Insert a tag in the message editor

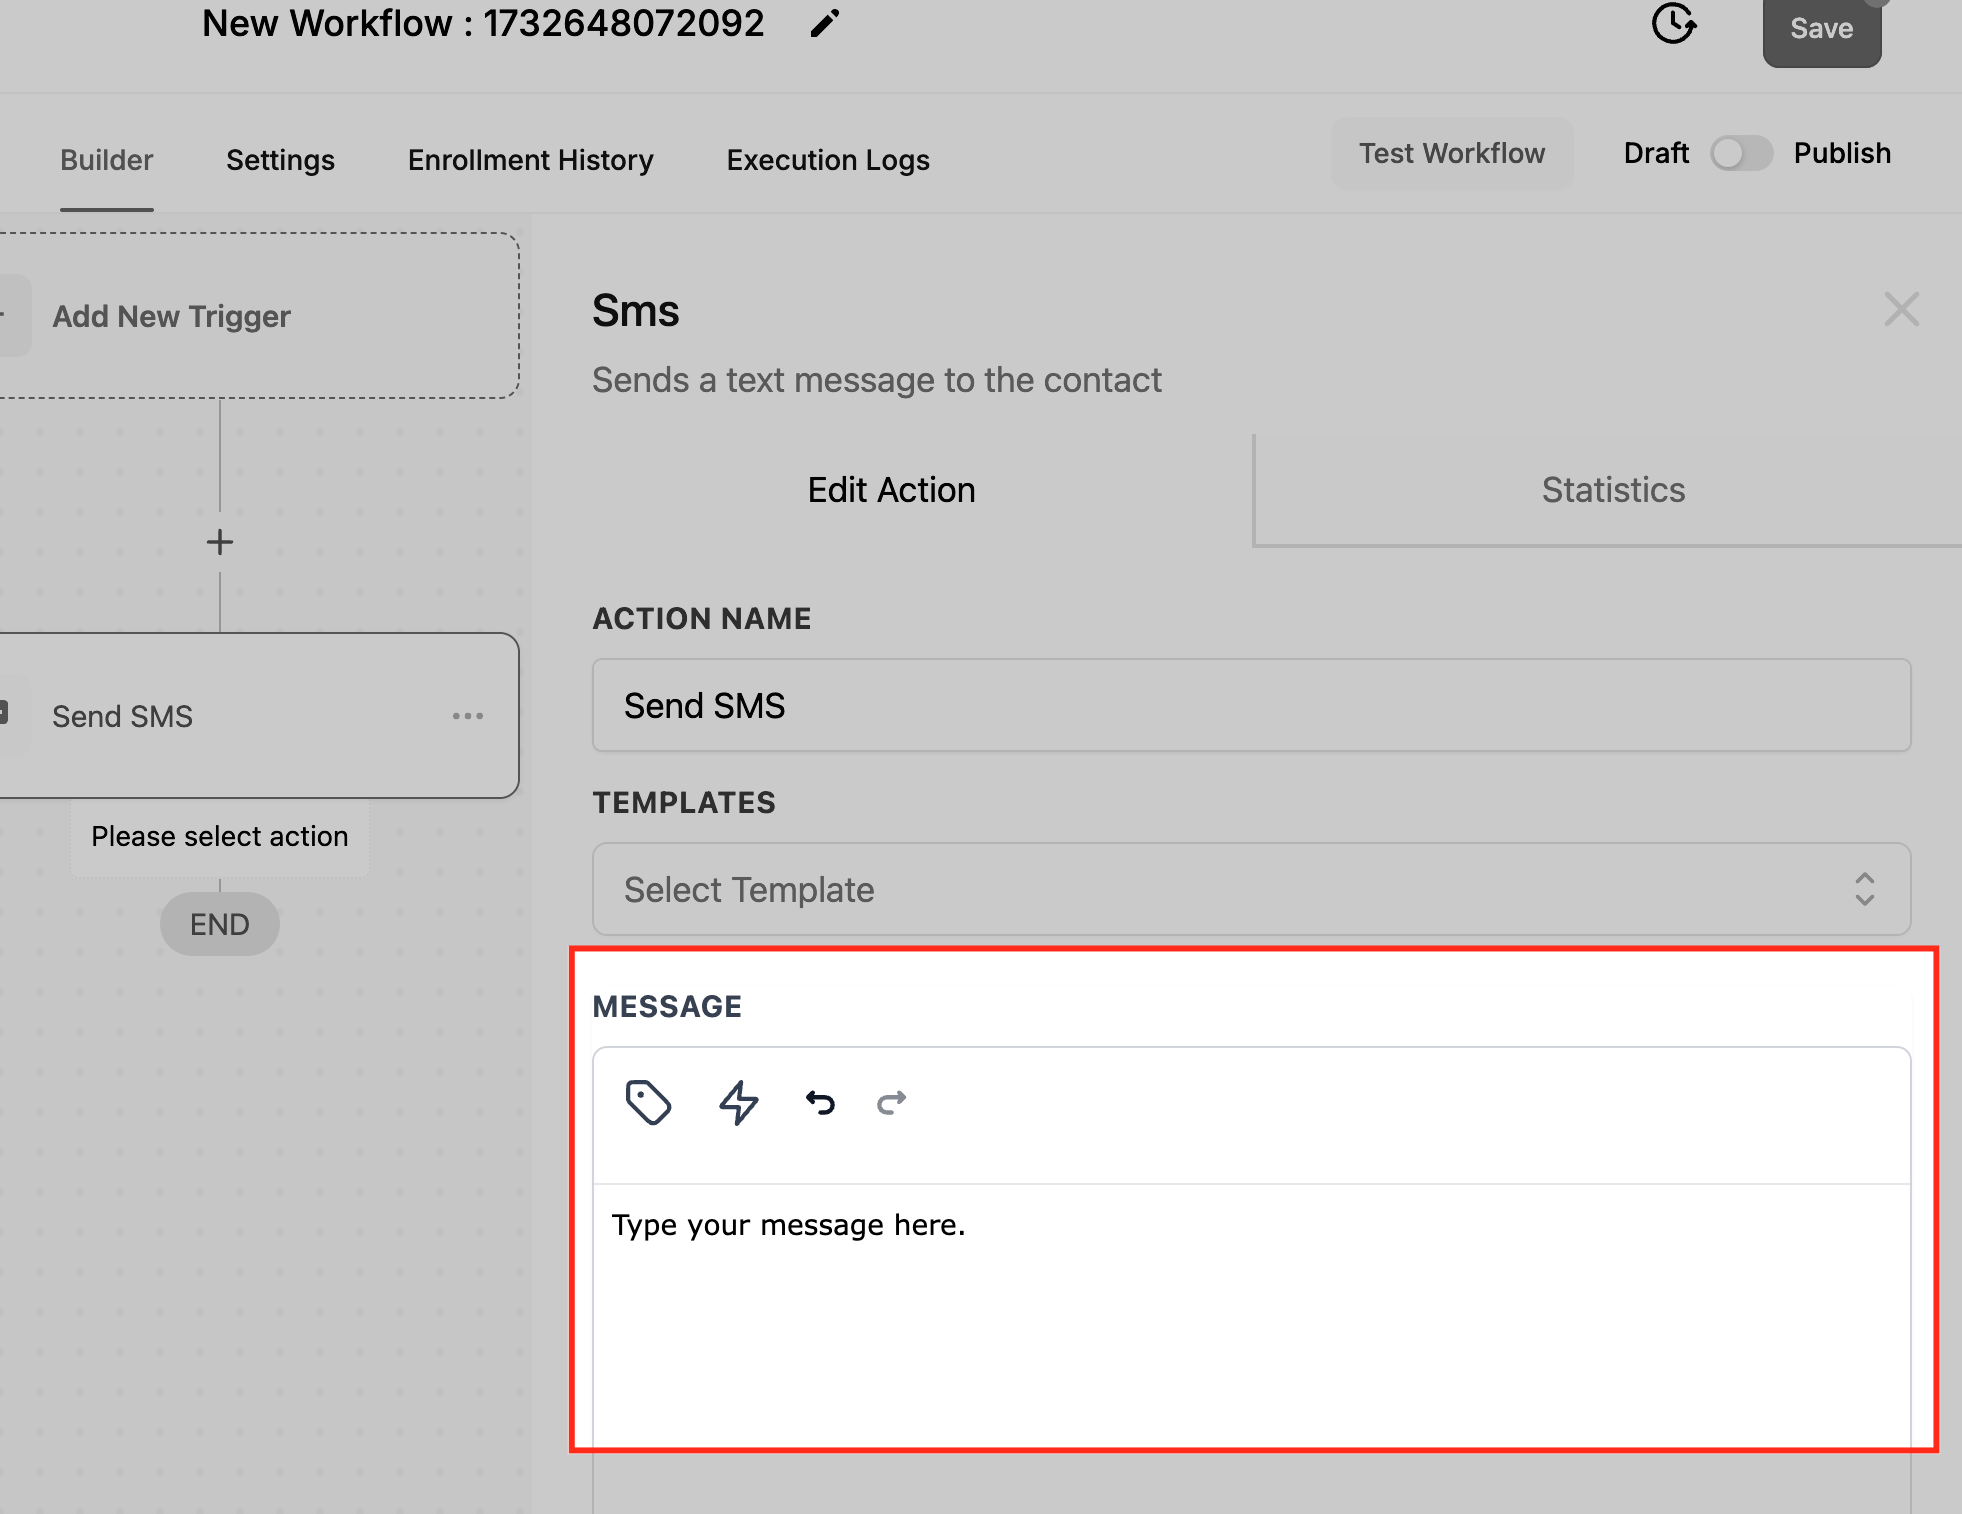(648, 1103)
